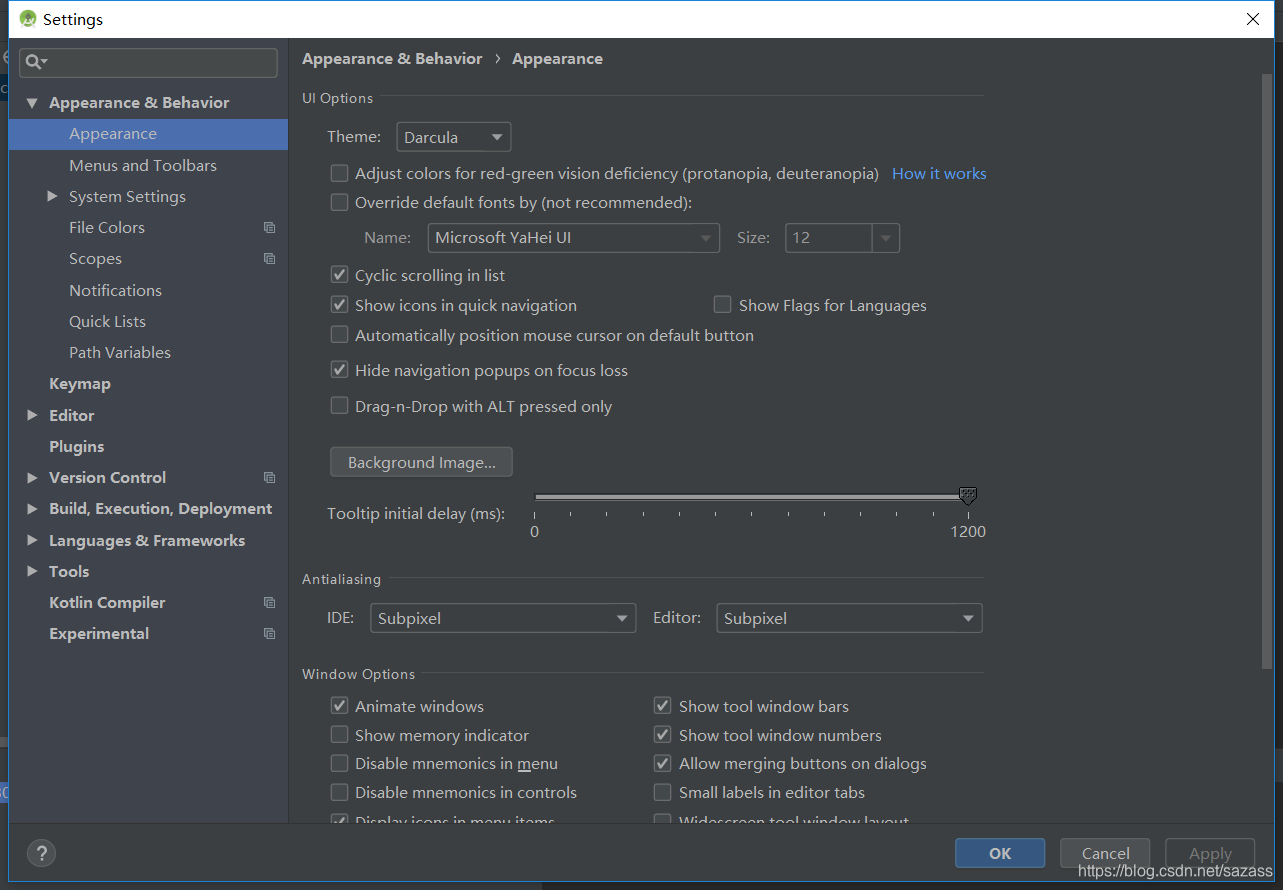Toggle Show tool window numbers

tap(662, 735)
